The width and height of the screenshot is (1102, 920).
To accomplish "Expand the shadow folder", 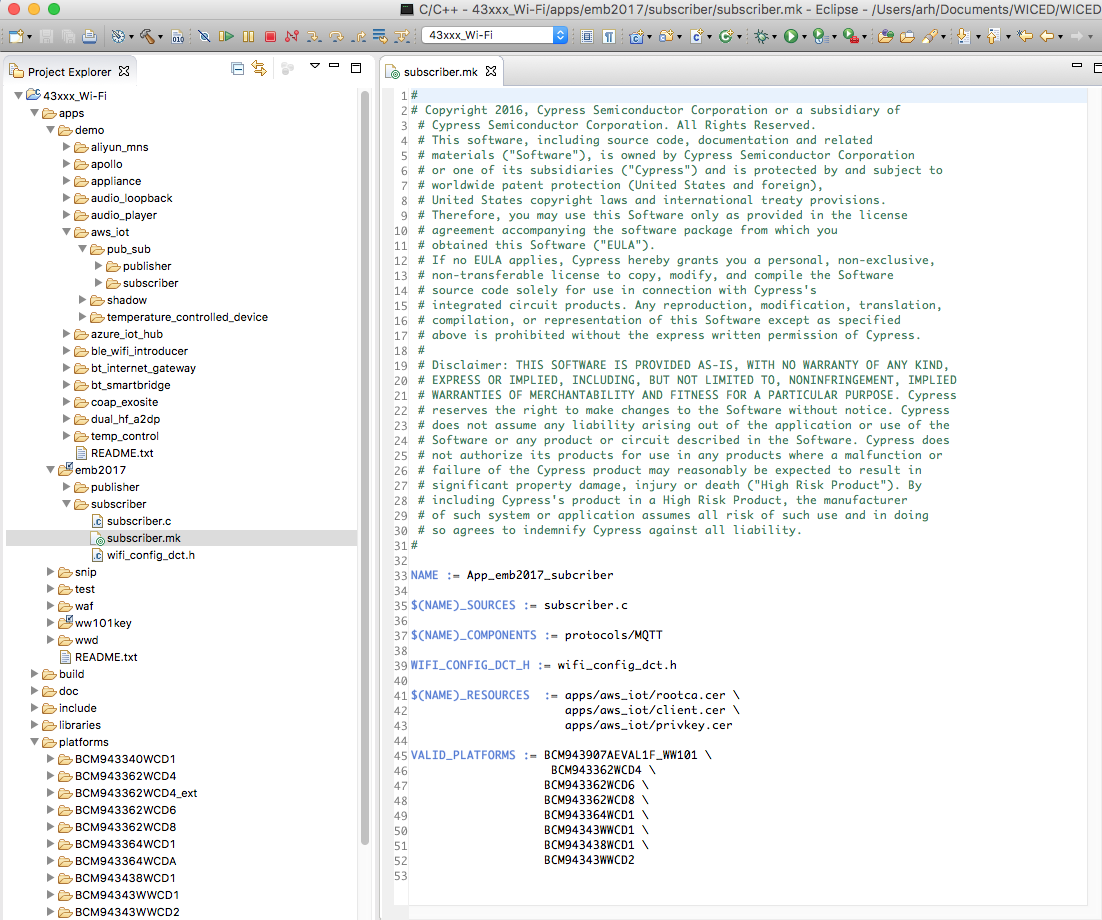I will (x=82, y=300).
